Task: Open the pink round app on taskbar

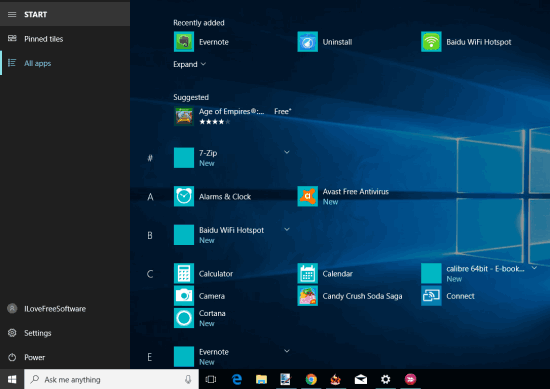Action: tap(410, 379)
